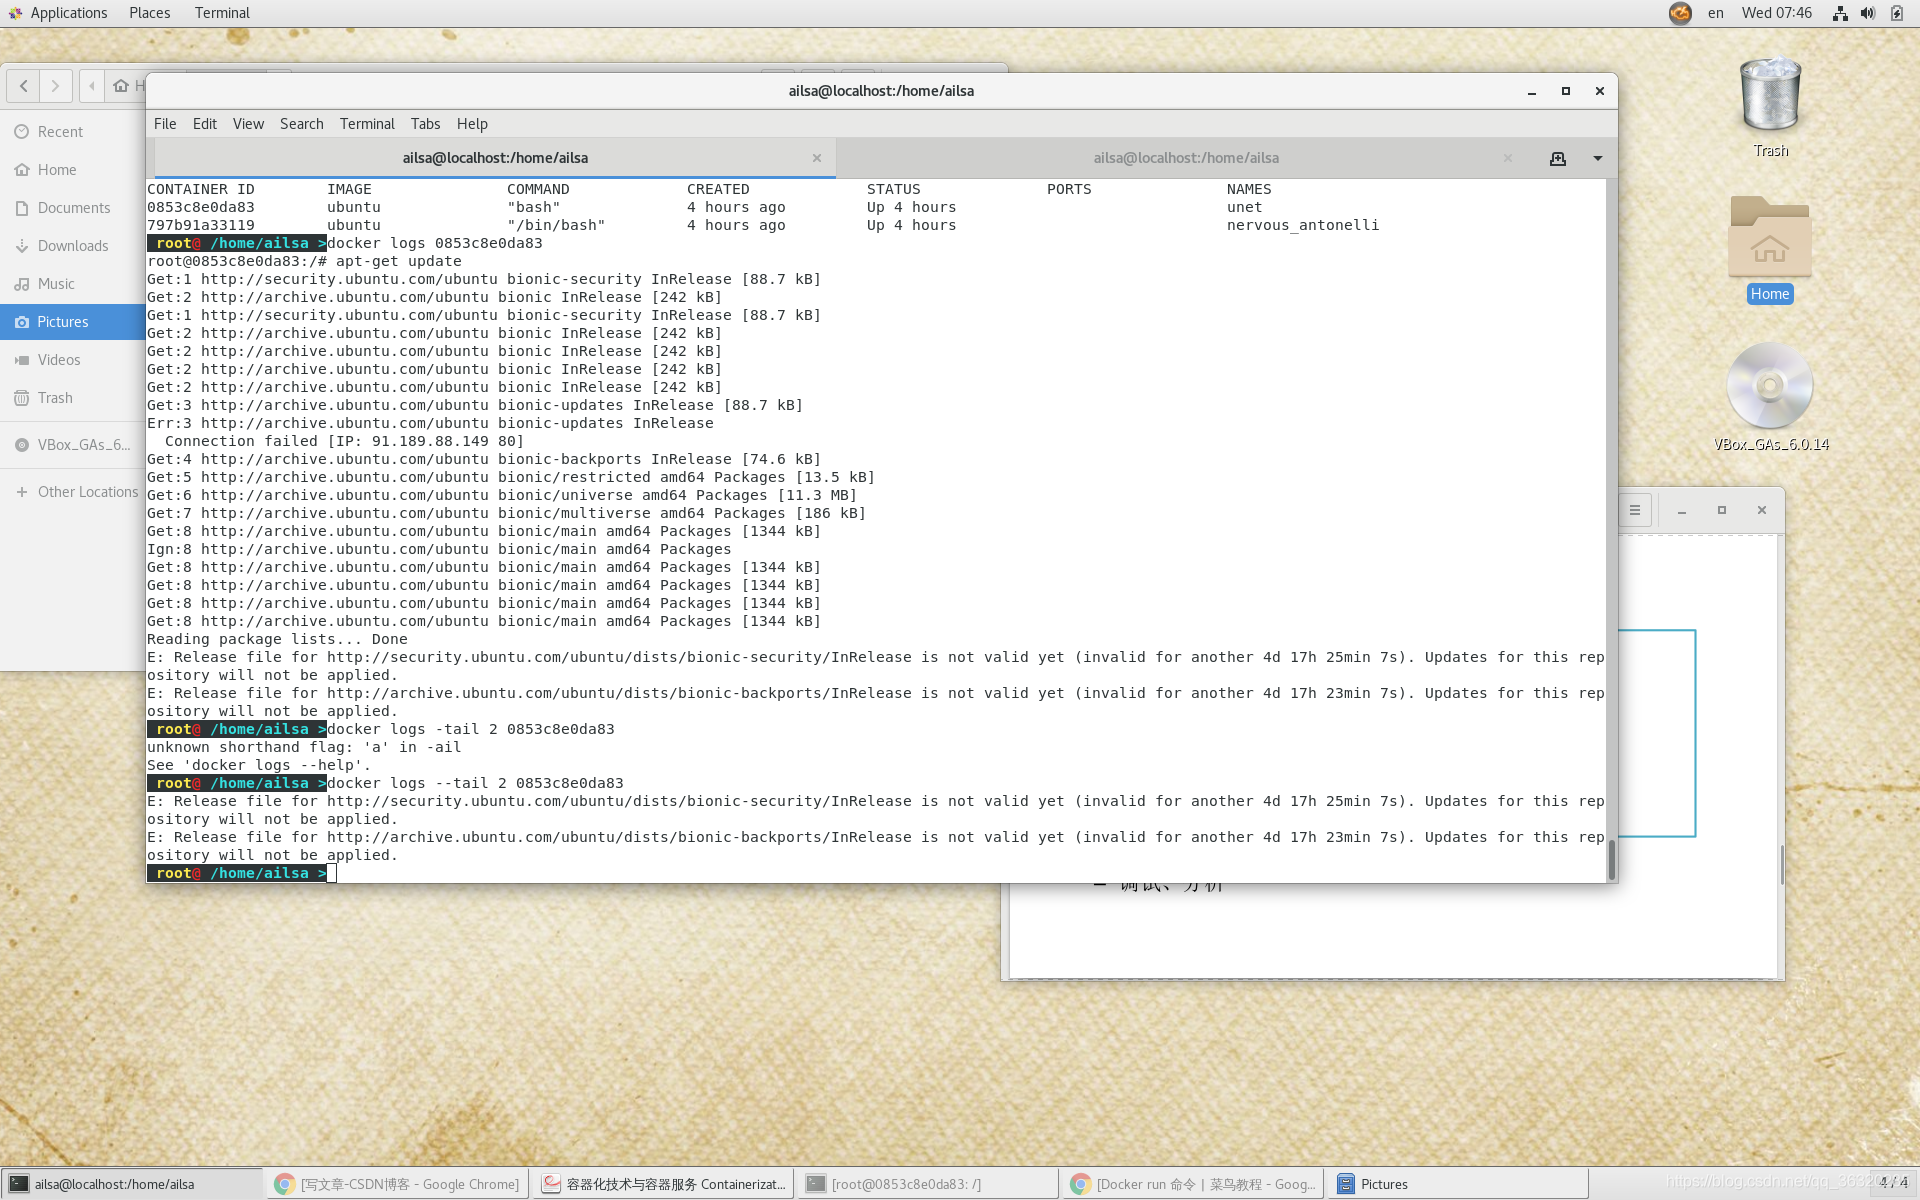Open the Search menu in terminal
1920x1200 pixels.
click(x=301, y=124)
